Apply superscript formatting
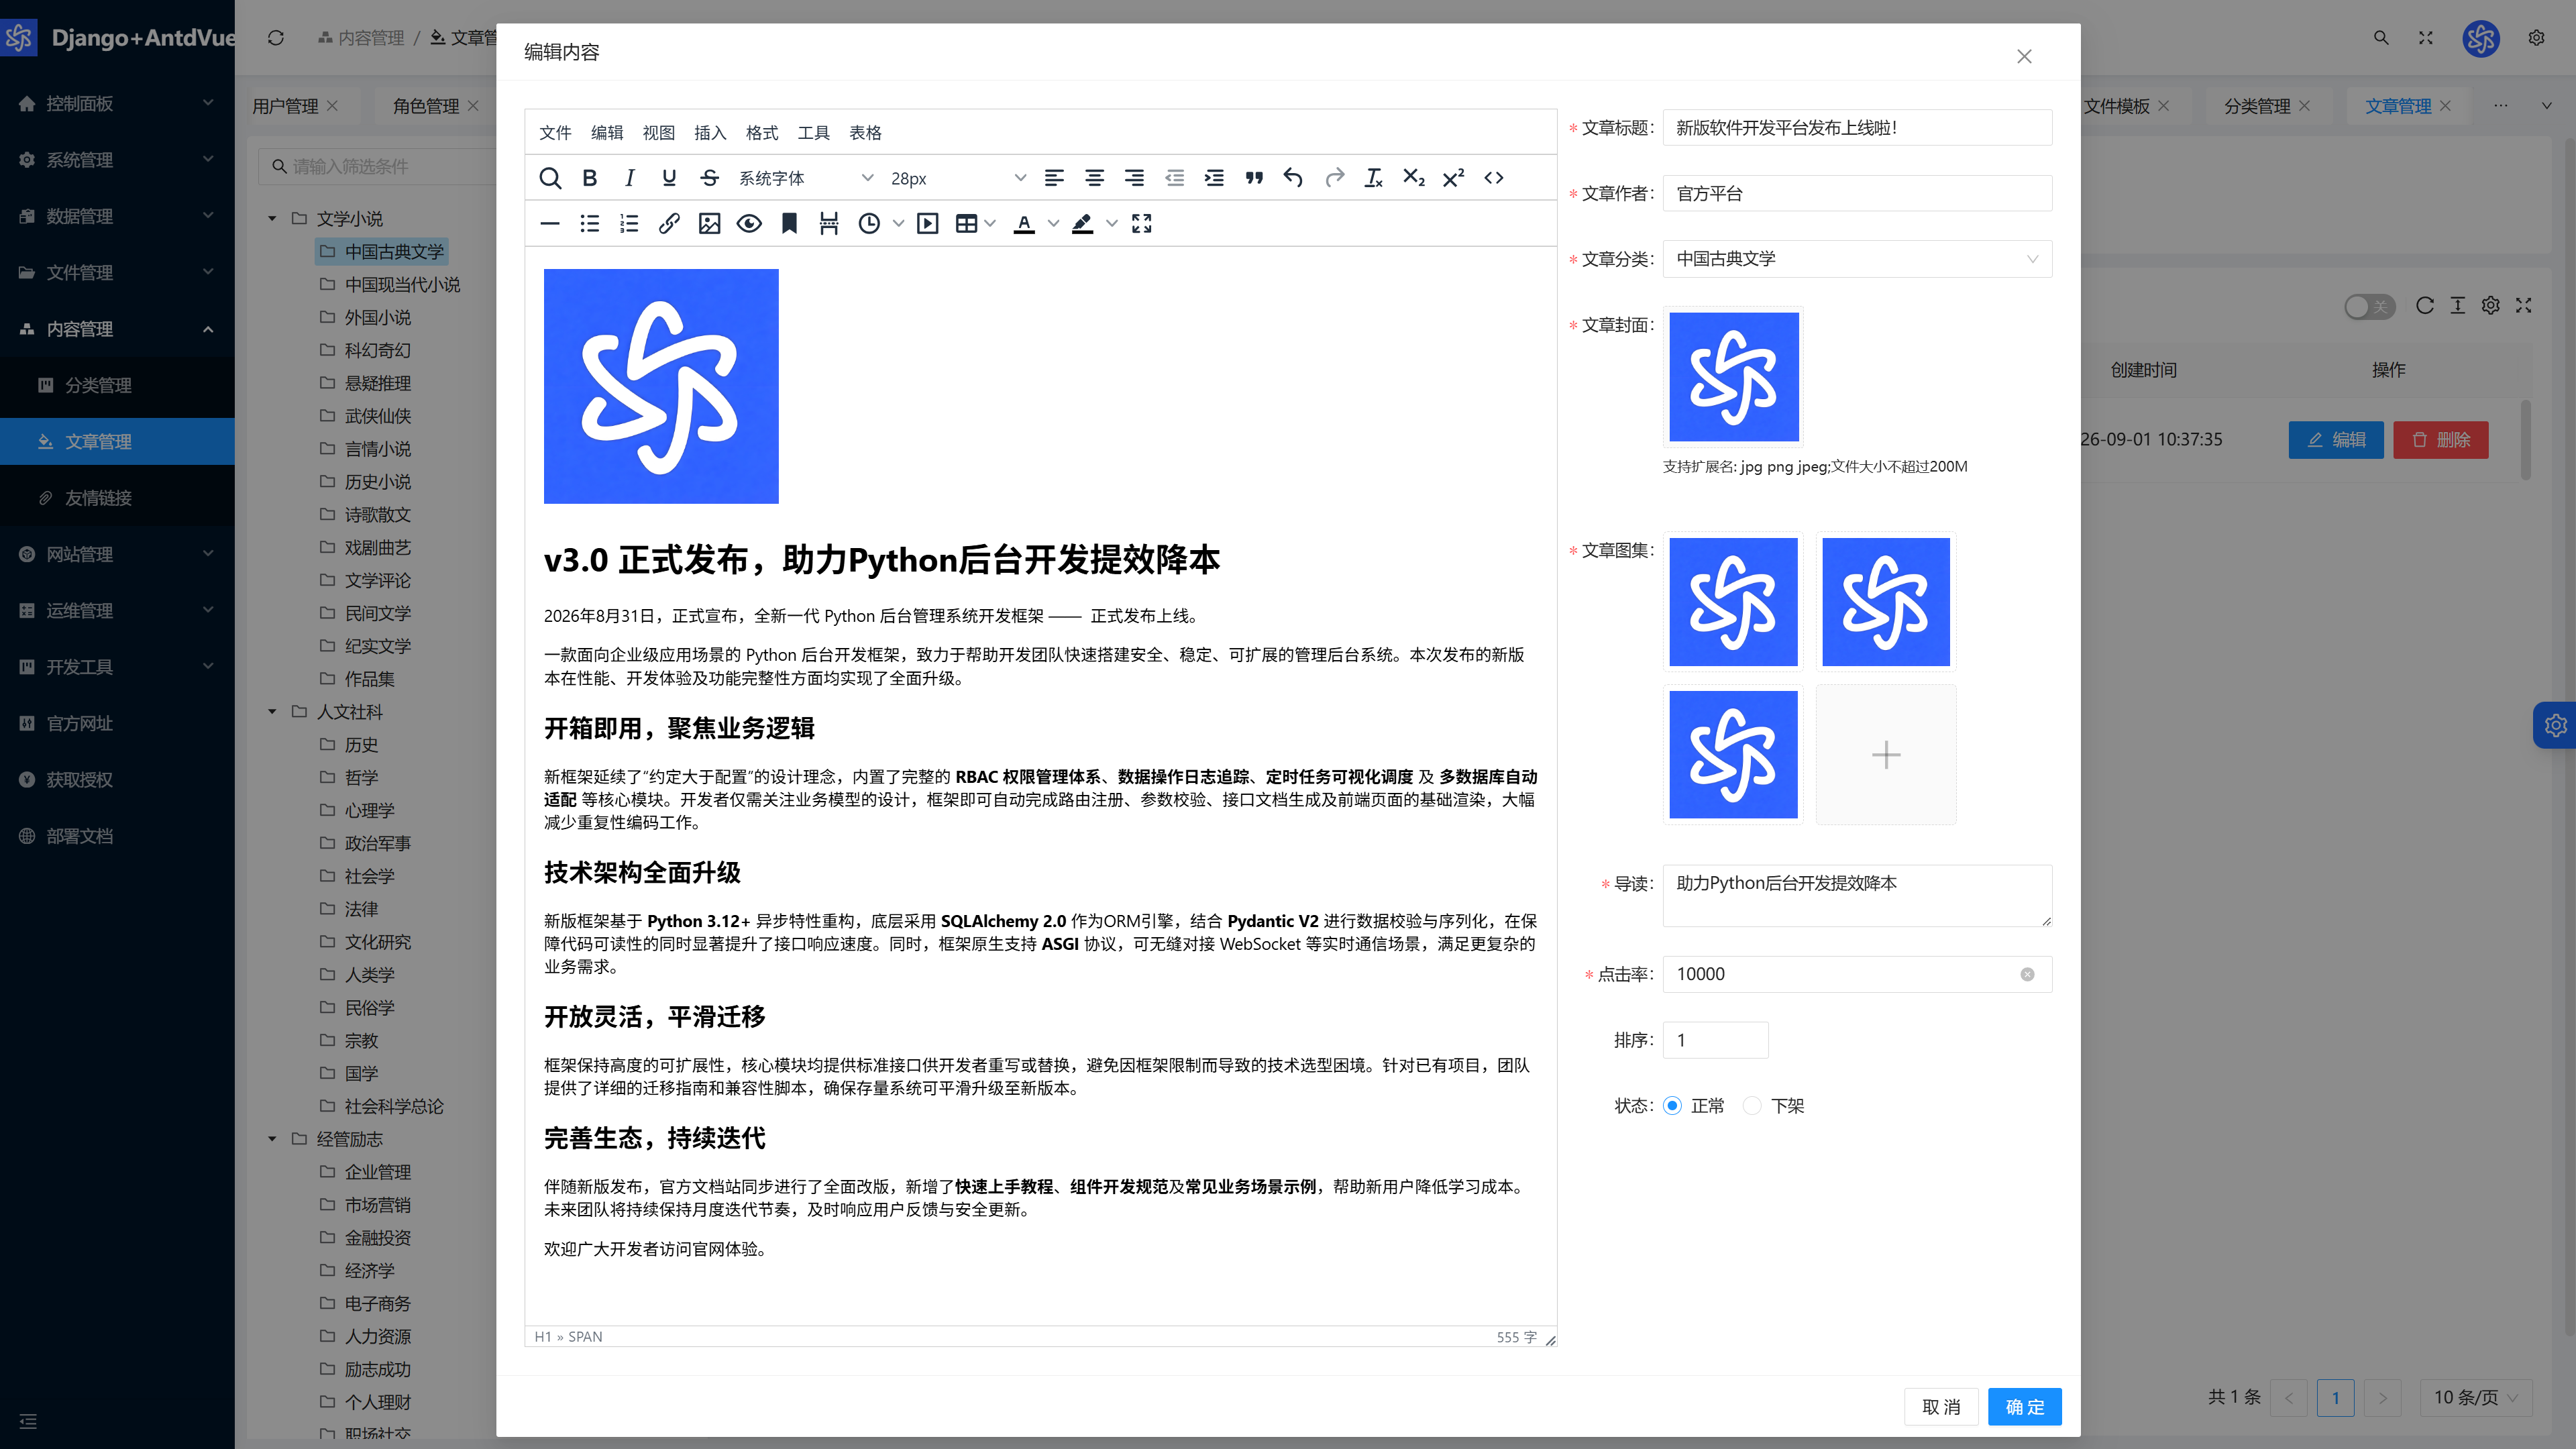Screen dimensions: 2576x1449 (1453, 178)
